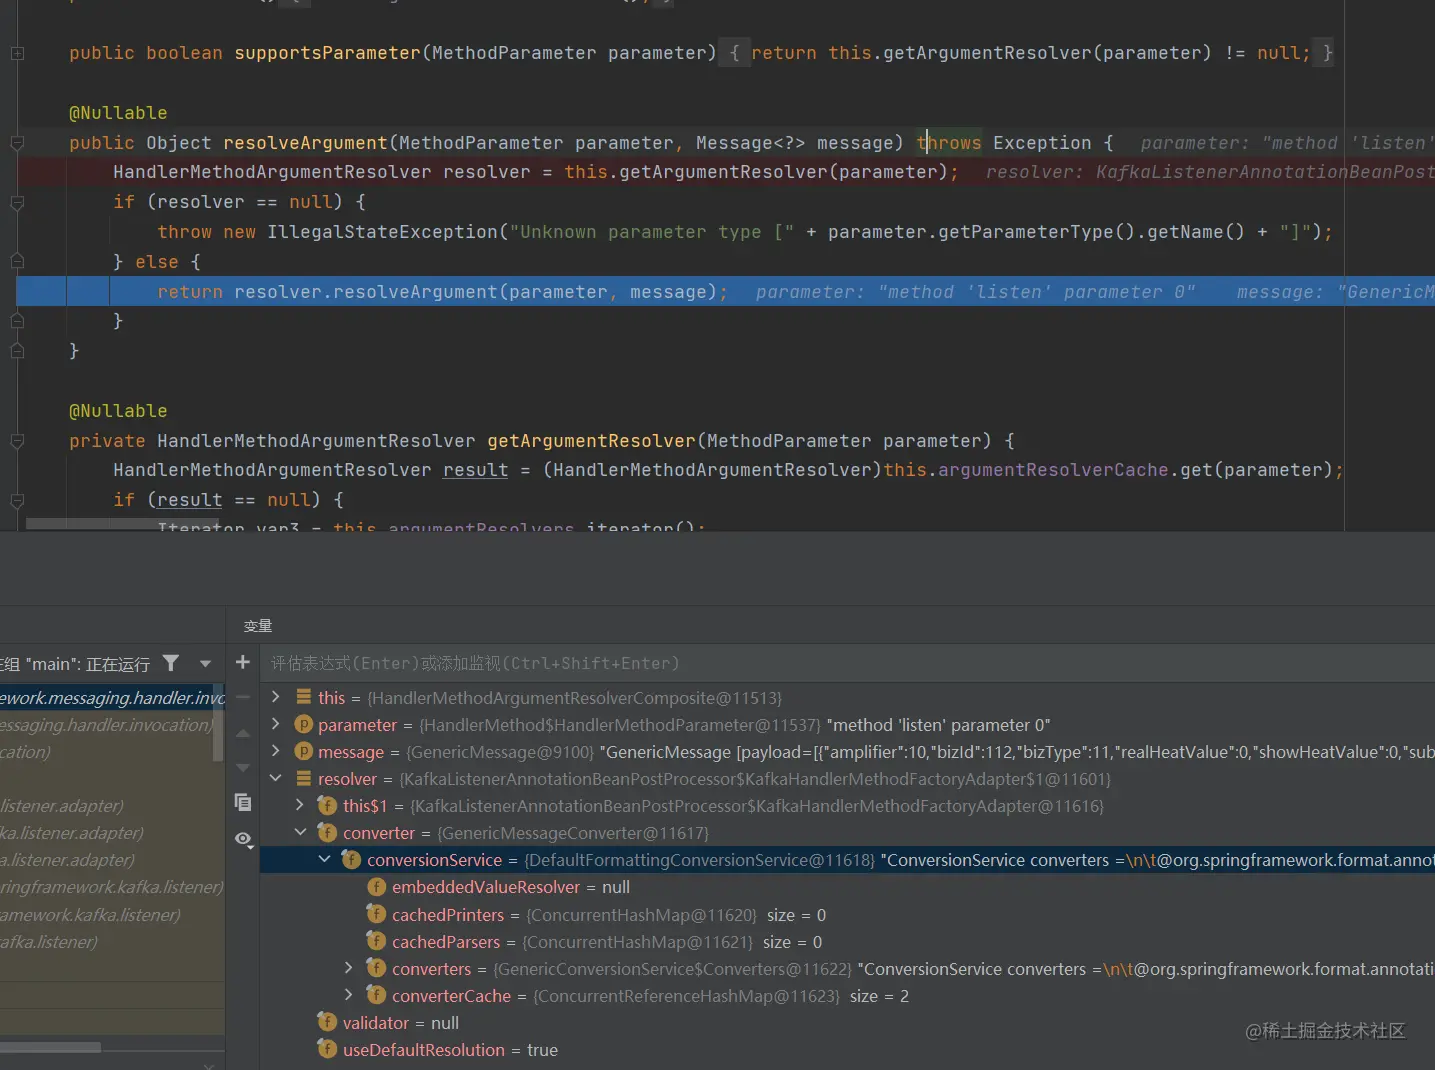Click the field icon beside 'cachedPrinters'
This screenshot has width=1435, height=1070.
376,914
